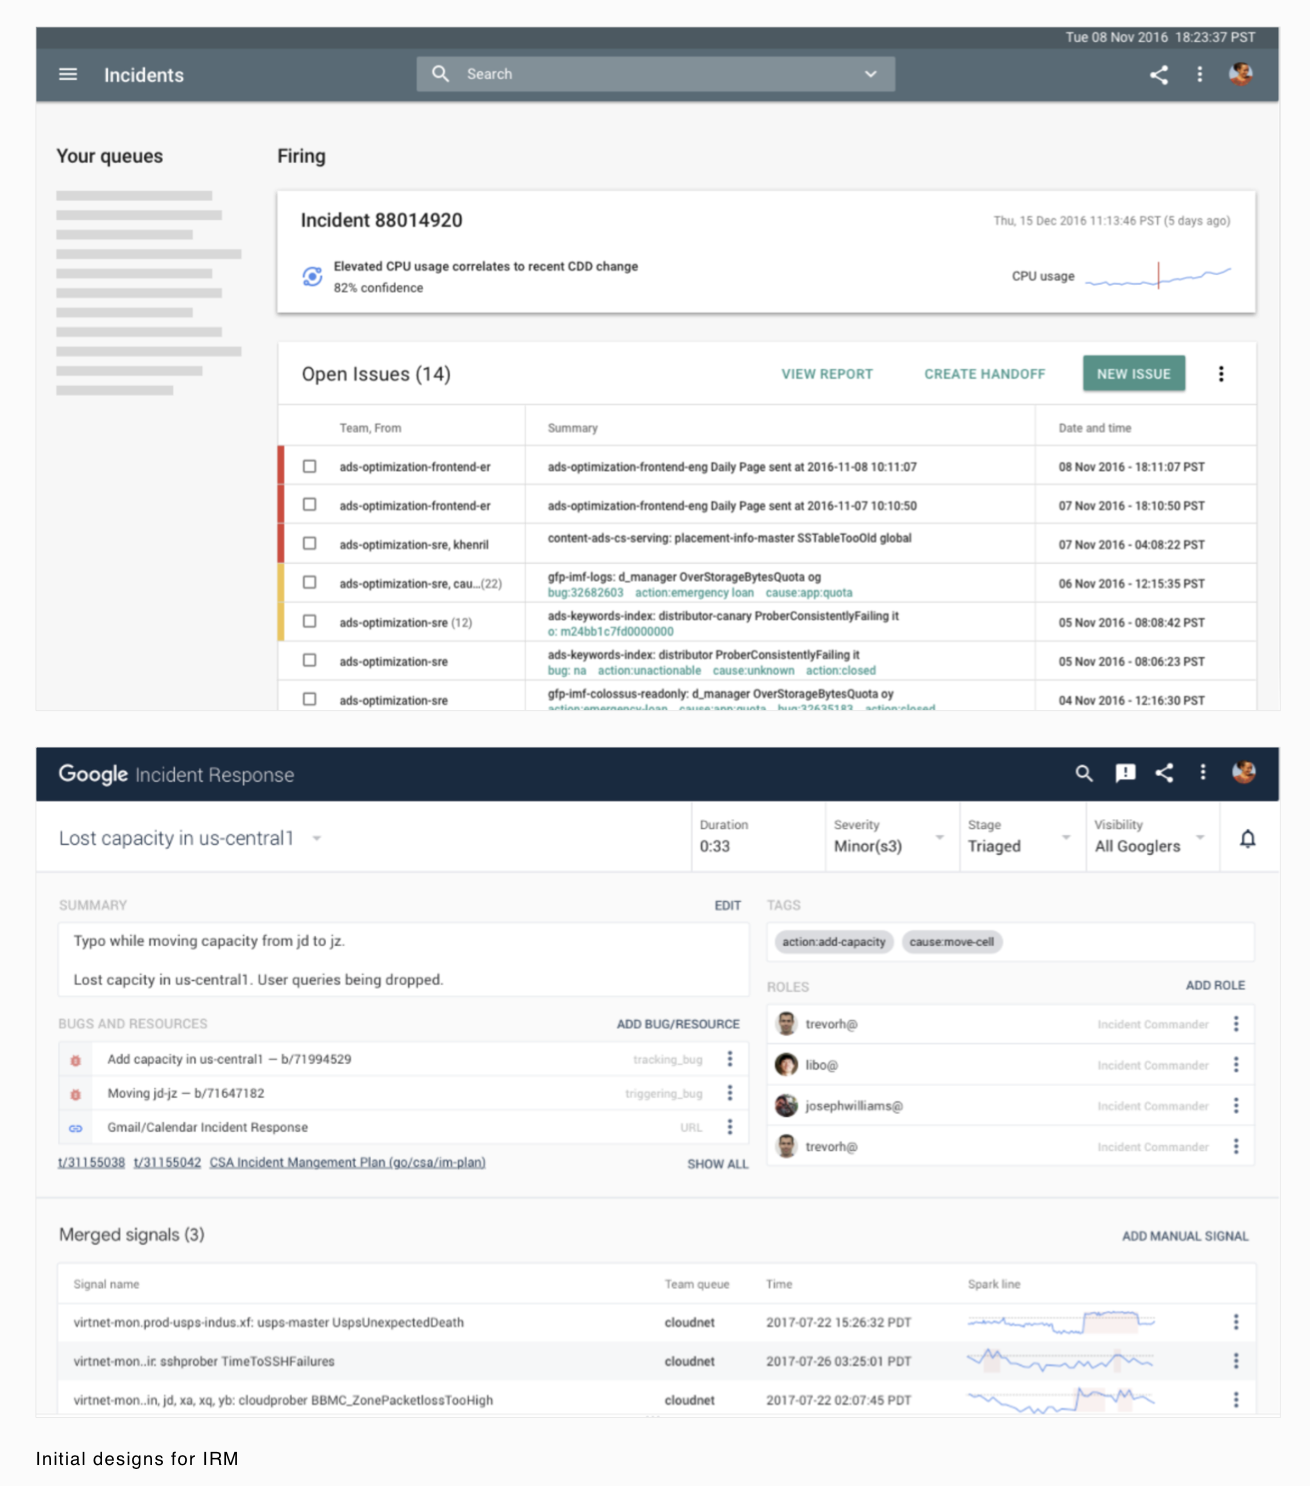The image size is (1310, 1486).
Task: Open the hamburger menu in Incidents header
Action: point(68,75)
